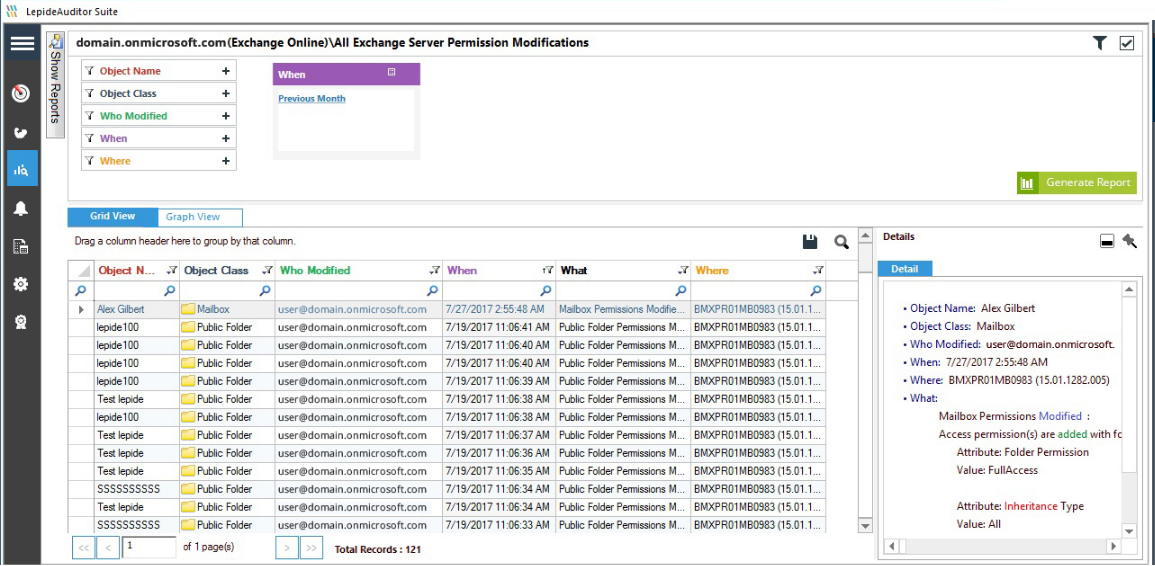Toggle the checkbox icon beside top filter

(x=1126, y=43)
